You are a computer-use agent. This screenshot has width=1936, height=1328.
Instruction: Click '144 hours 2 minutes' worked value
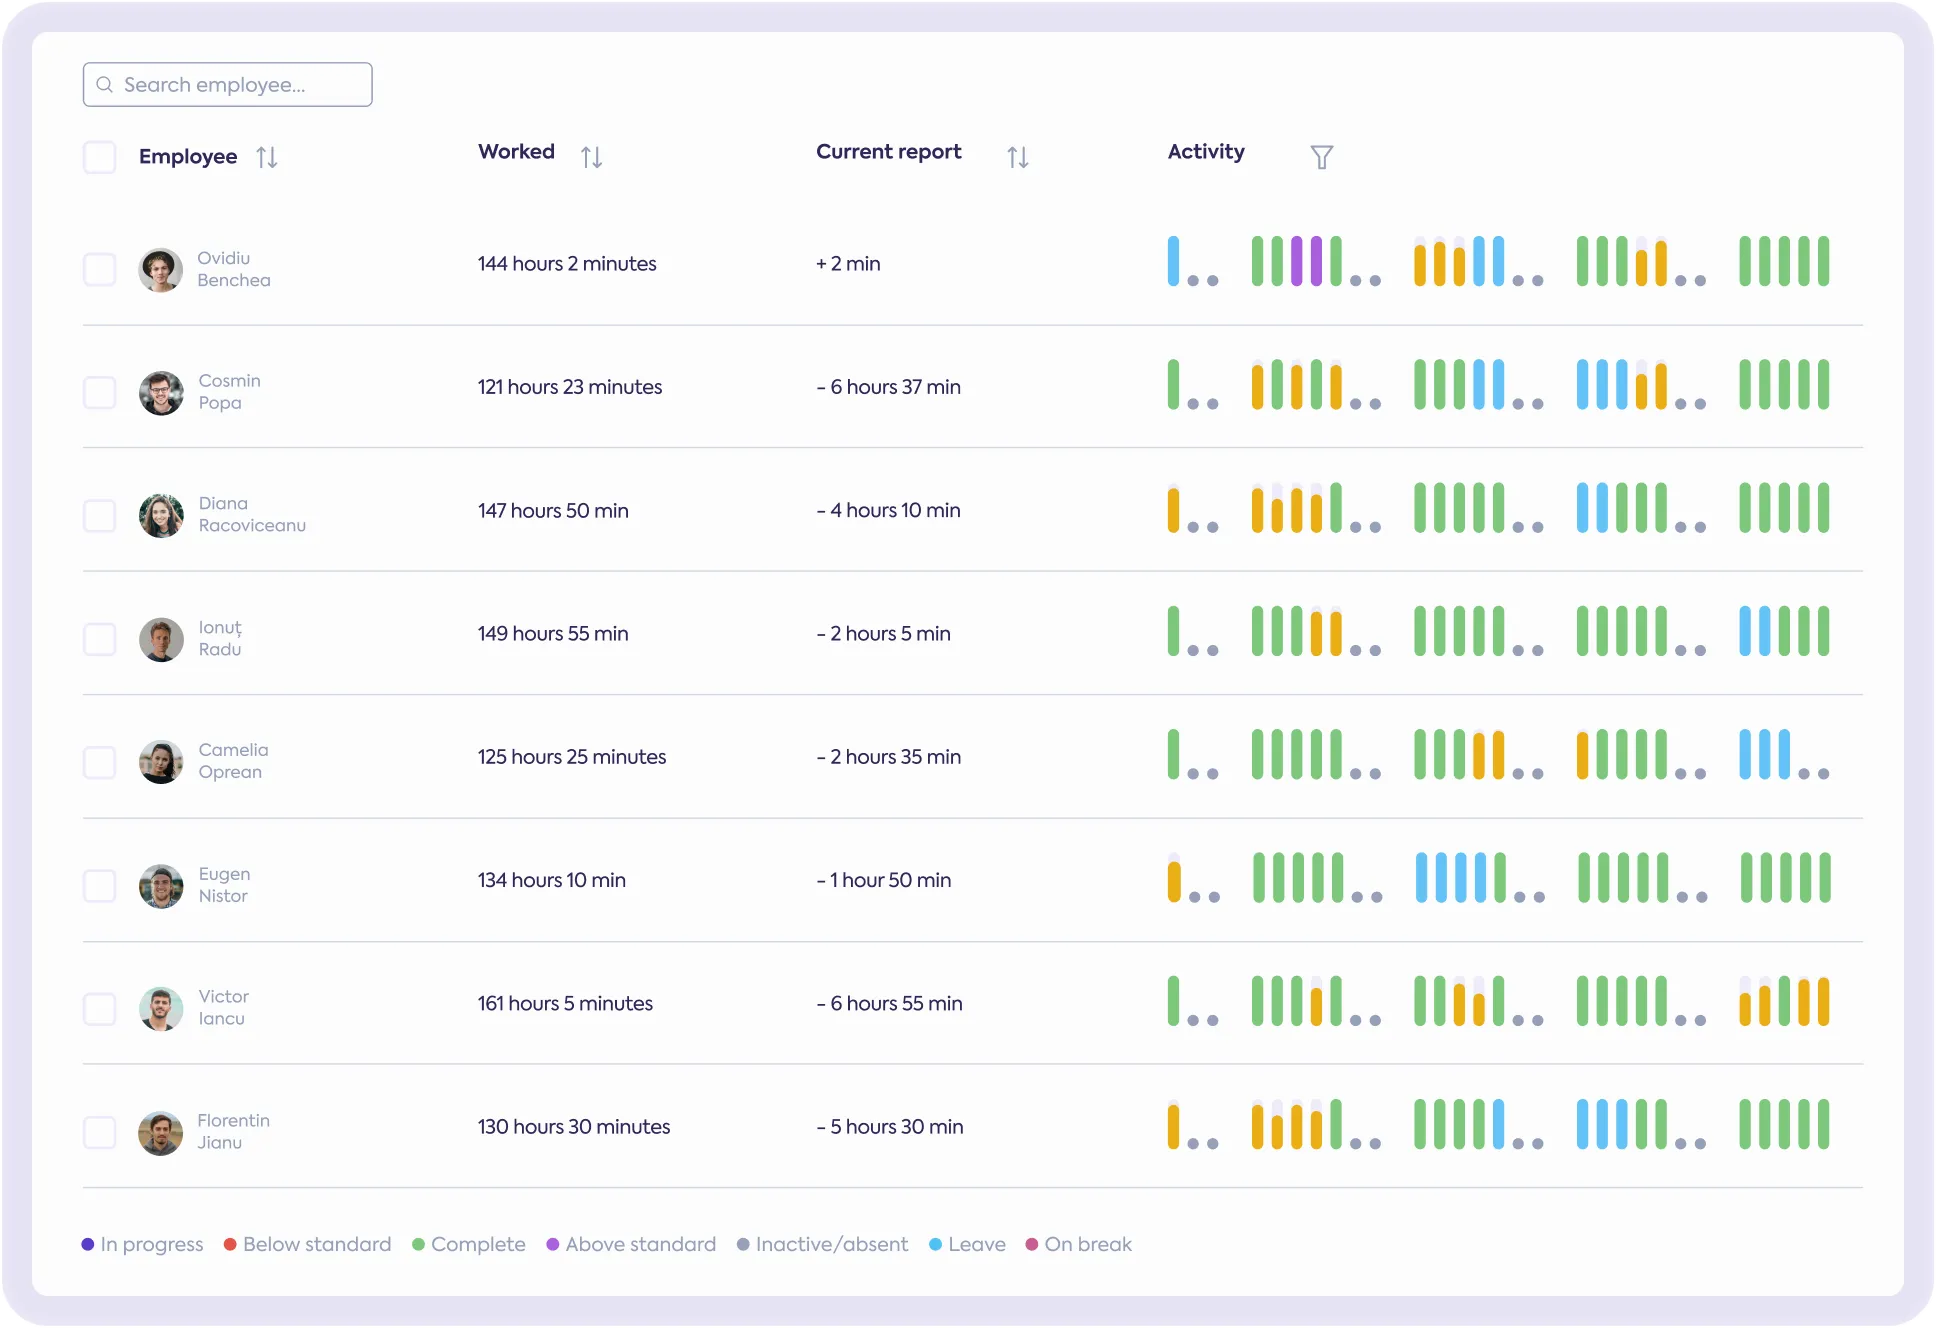click(x=567, y=264)
